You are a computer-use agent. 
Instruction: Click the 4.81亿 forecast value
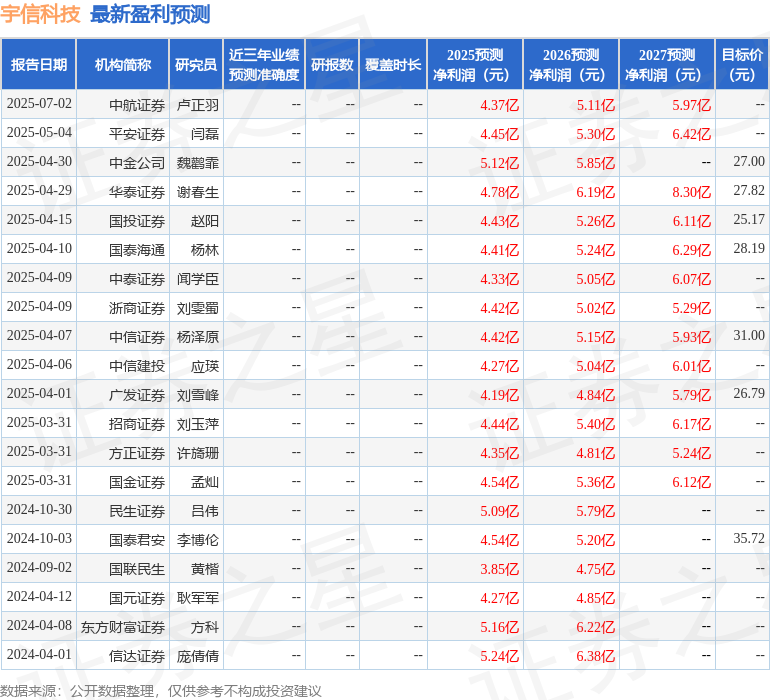click(596, 453)
